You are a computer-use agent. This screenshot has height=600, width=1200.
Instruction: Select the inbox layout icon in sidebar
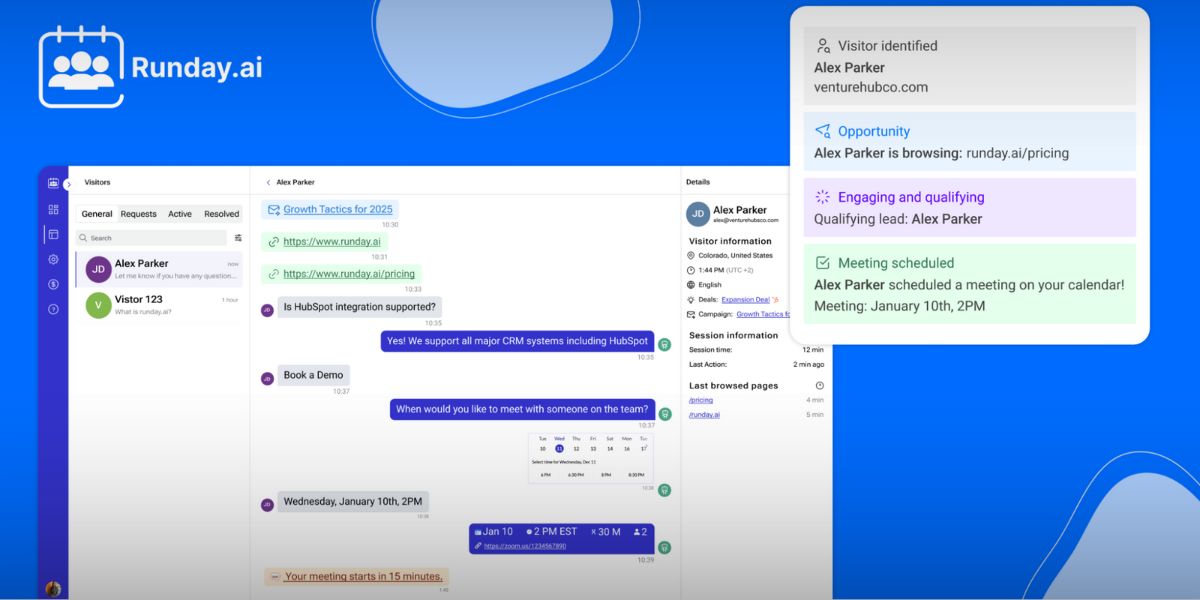click(x=53, y=234)
